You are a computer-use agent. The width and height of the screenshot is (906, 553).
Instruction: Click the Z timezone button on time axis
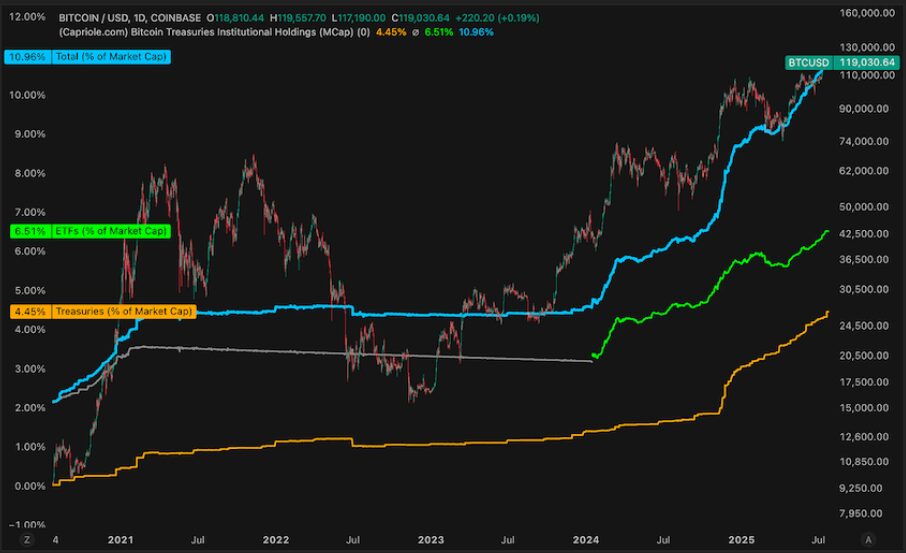[27, 539]
